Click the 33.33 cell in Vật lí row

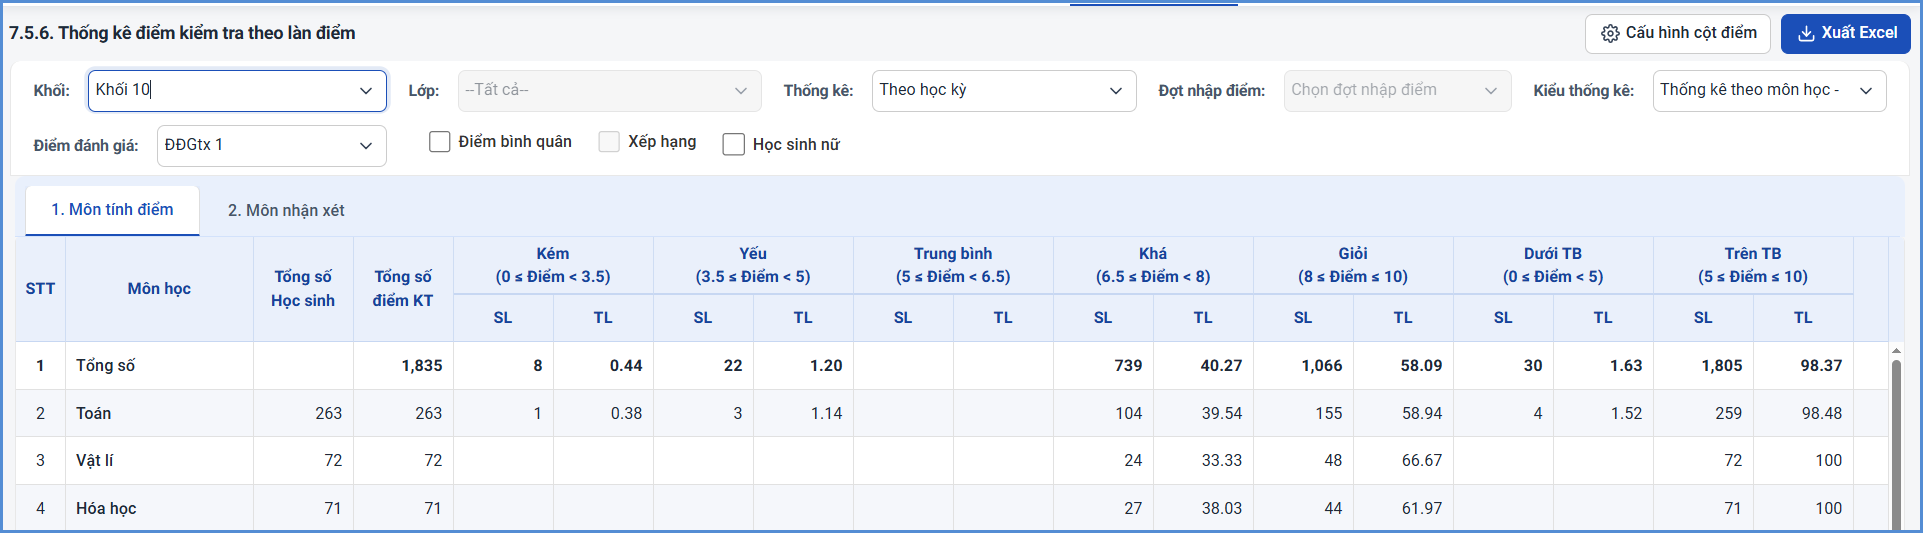pos(1203,460)
